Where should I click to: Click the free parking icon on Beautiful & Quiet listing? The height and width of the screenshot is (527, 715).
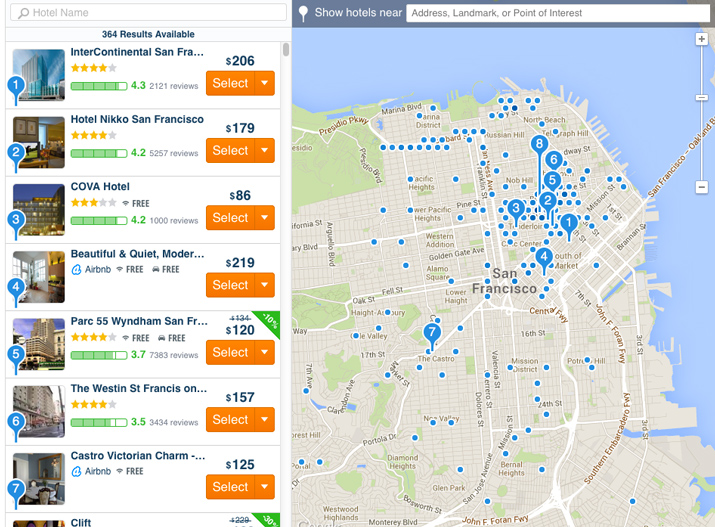[155, 269]
